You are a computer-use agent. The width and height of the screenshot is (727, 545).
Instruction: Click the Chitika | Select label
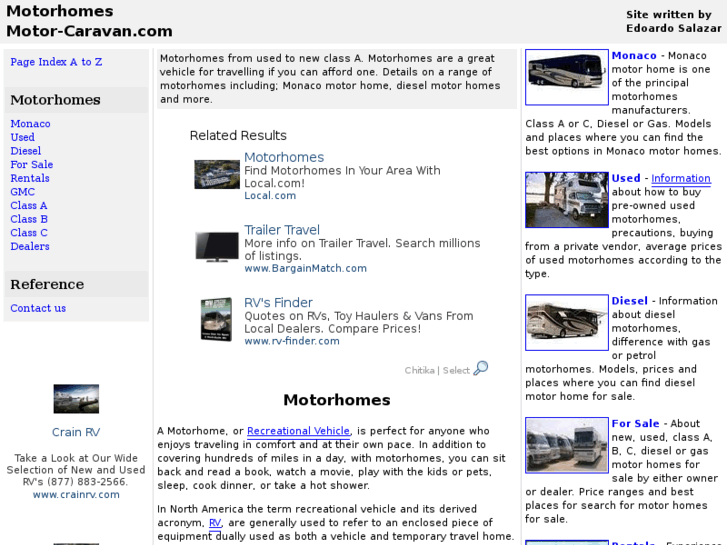(x=437, y=370)
